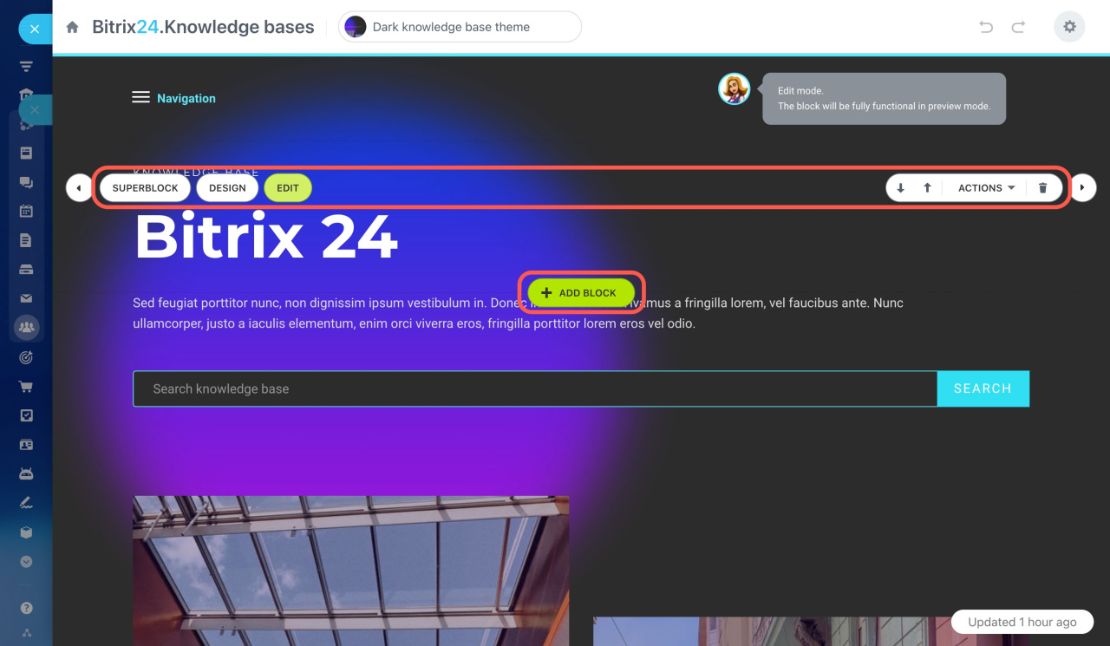This screenshot has height=646, width=1110.
Task: Open the Actions dropdown menu
Action: [x=986, y=188]
